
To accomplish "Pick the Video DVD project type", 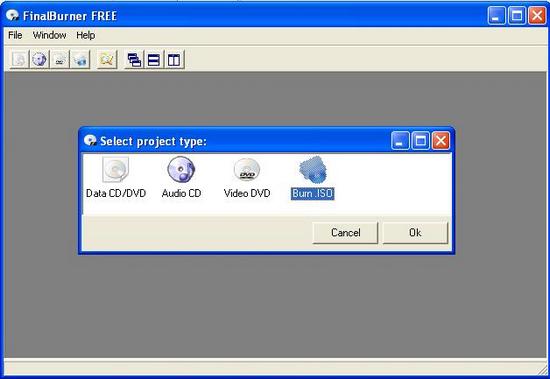I will point(247,178).
